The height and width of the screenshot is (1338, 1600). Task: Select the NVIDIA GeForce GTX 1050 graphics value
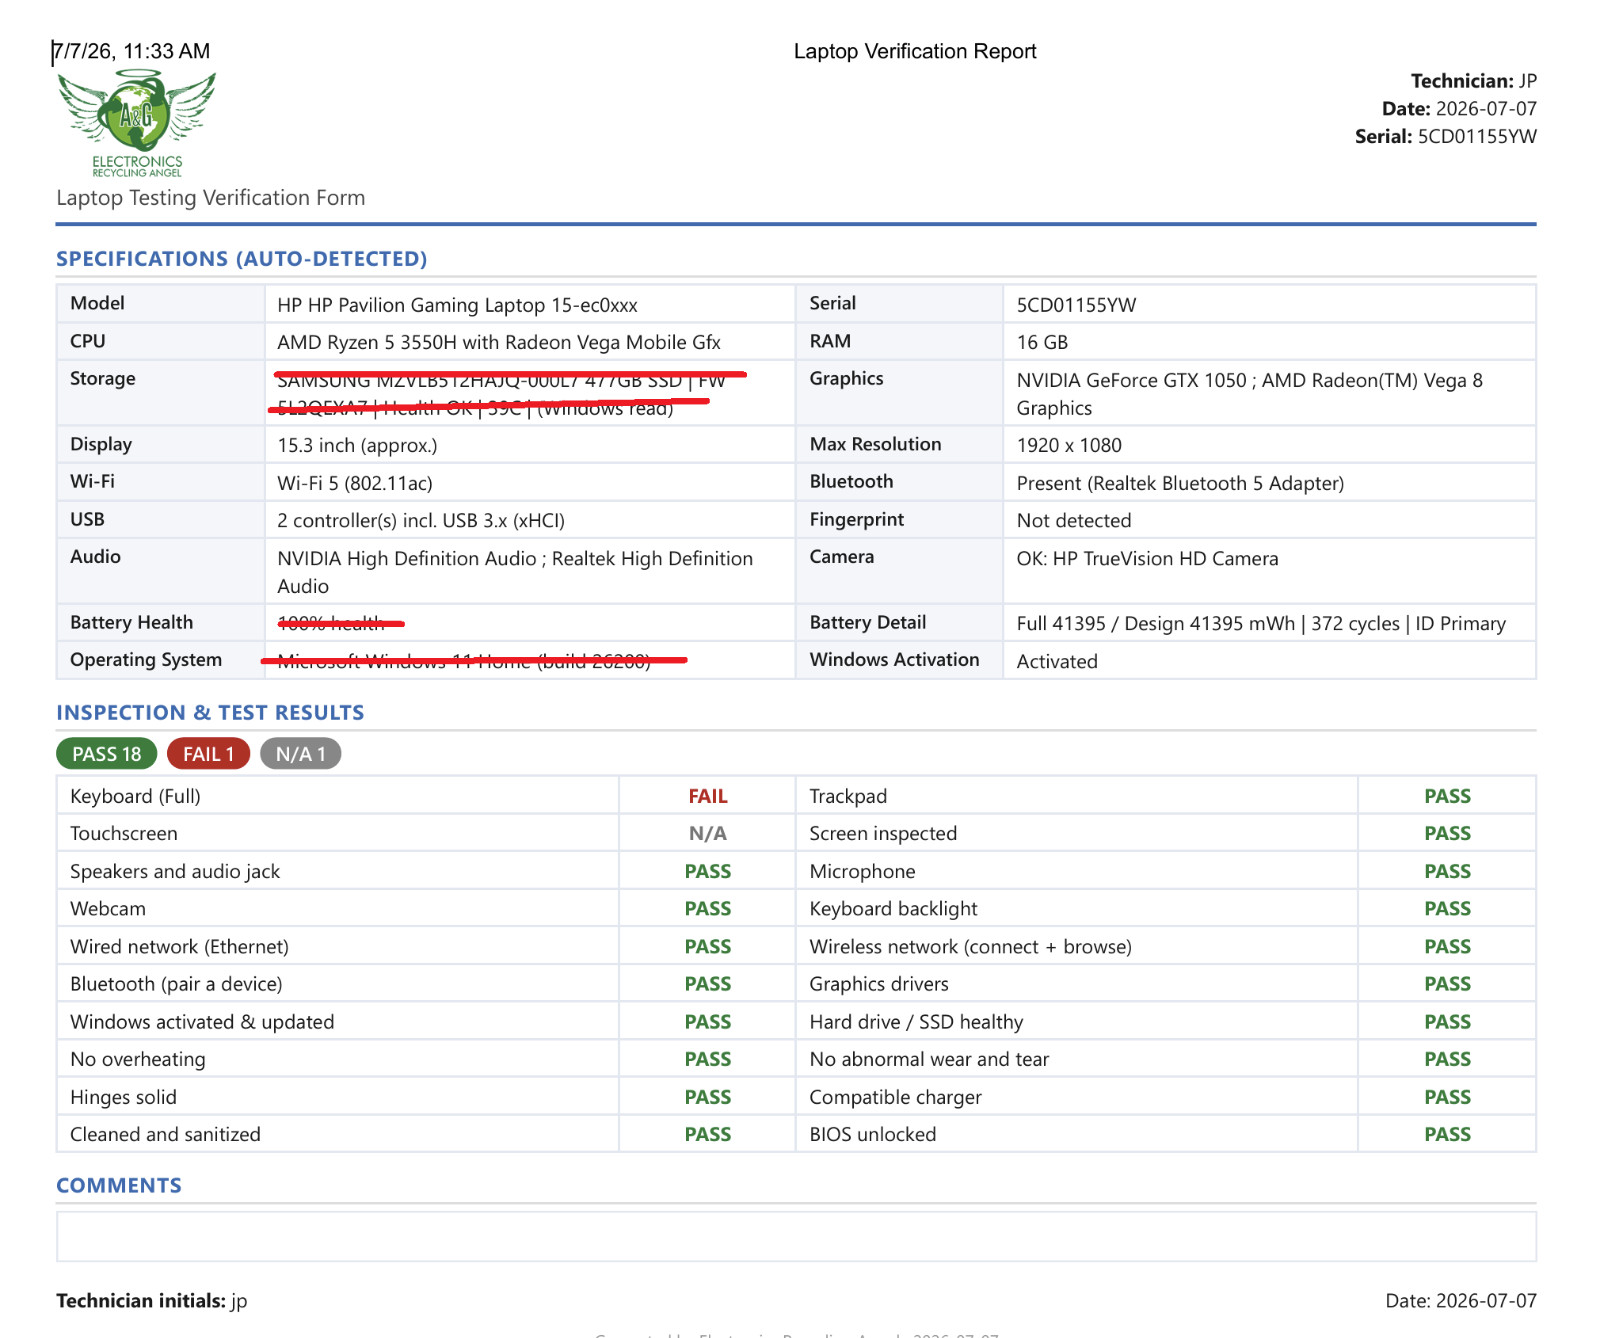point(1250,394)
